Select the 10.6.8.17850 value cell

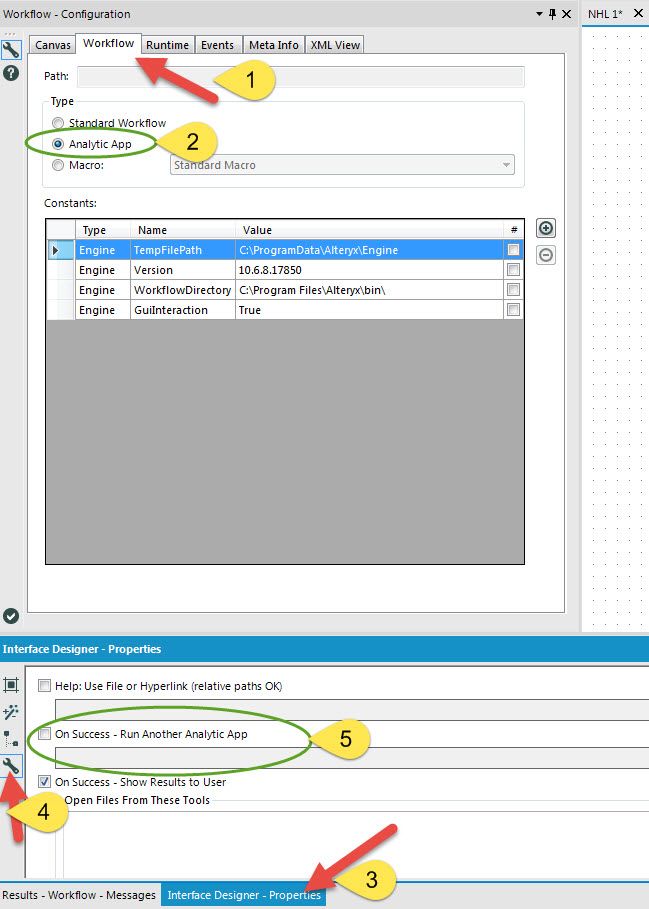coord(369,270)
